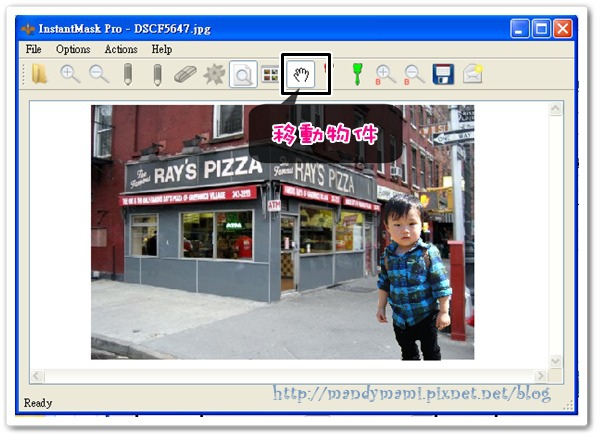Click the zoom in background (B) icon
Viewport: 600px width, 438px height.
point(385,75)
